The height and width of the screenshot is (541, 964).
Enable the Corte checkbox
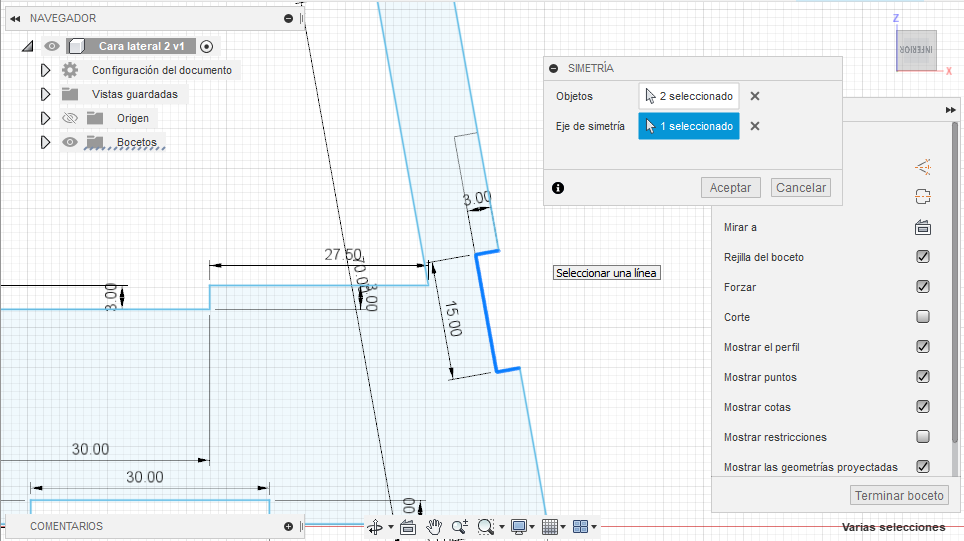point(923,317)
